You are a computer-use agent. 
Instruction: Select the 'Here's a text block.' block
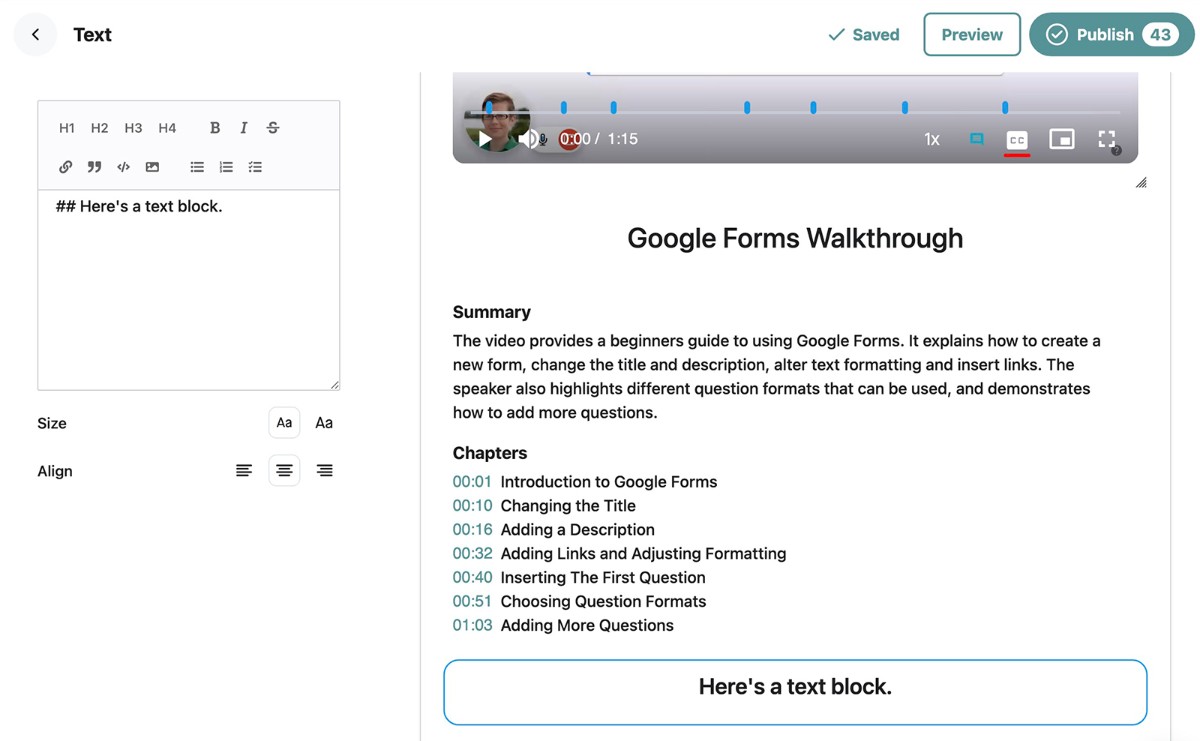click(x=795, y=692)
